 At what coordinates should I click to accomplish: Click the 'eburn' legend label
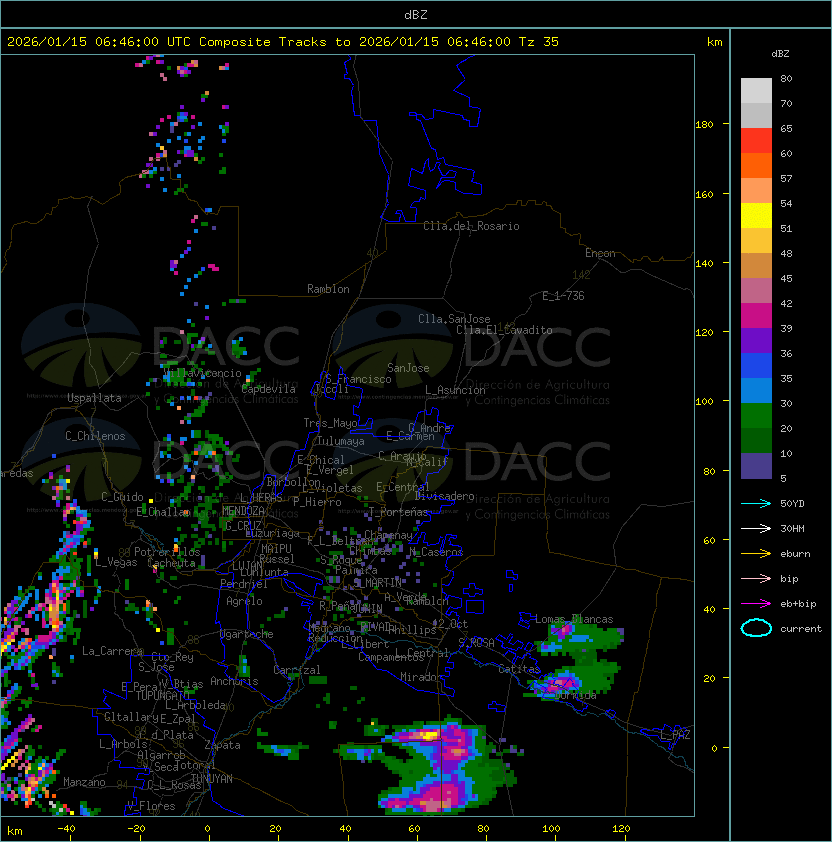(x=795, y=554)
